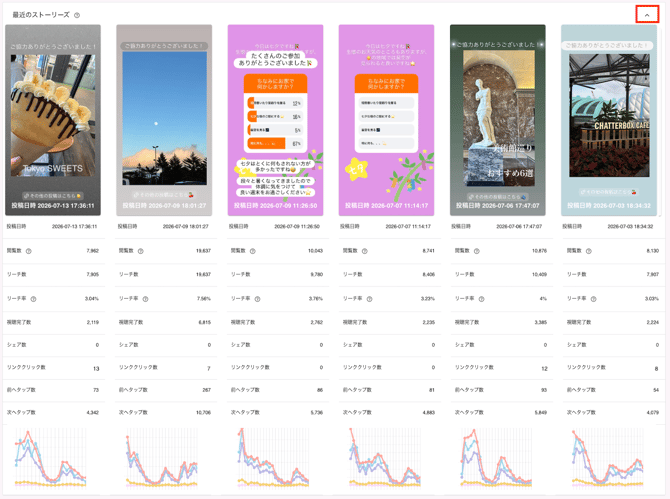Click the 次へタップ数 value 4,079
Screen dimensions: 670x499
[652, 413]
